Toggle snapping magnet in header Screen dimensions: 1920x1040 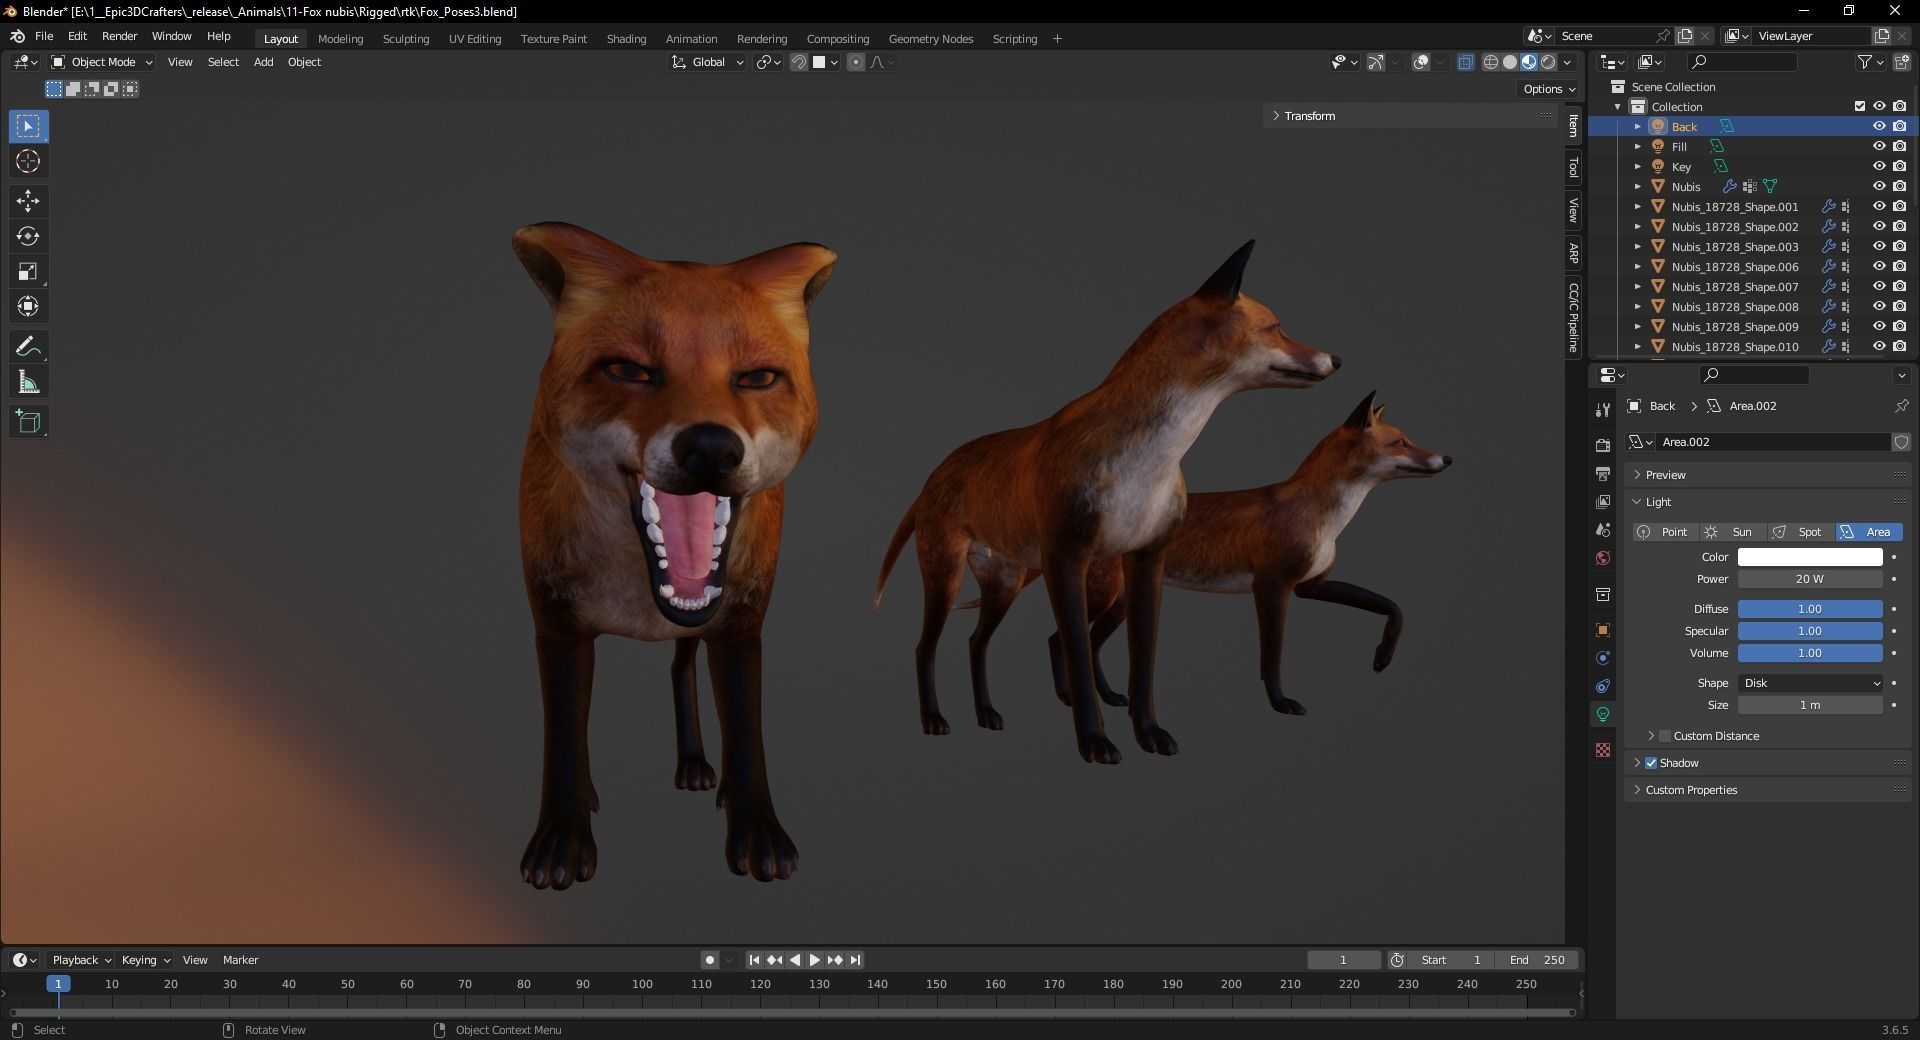798,62
